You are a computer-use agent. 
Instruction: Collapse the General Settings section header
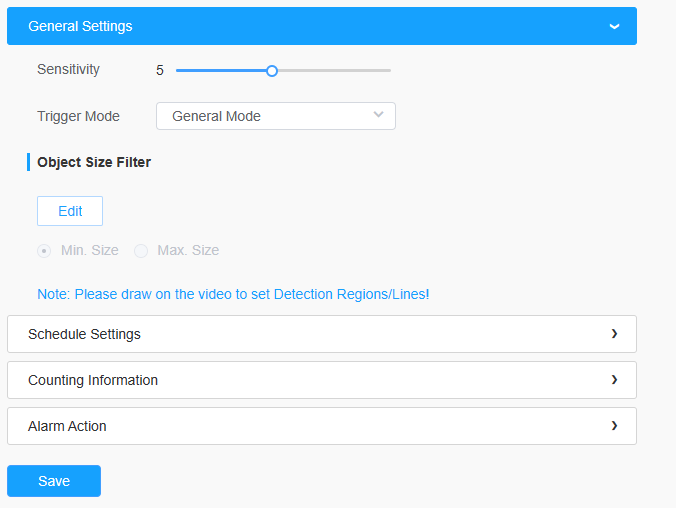[322, 26]
